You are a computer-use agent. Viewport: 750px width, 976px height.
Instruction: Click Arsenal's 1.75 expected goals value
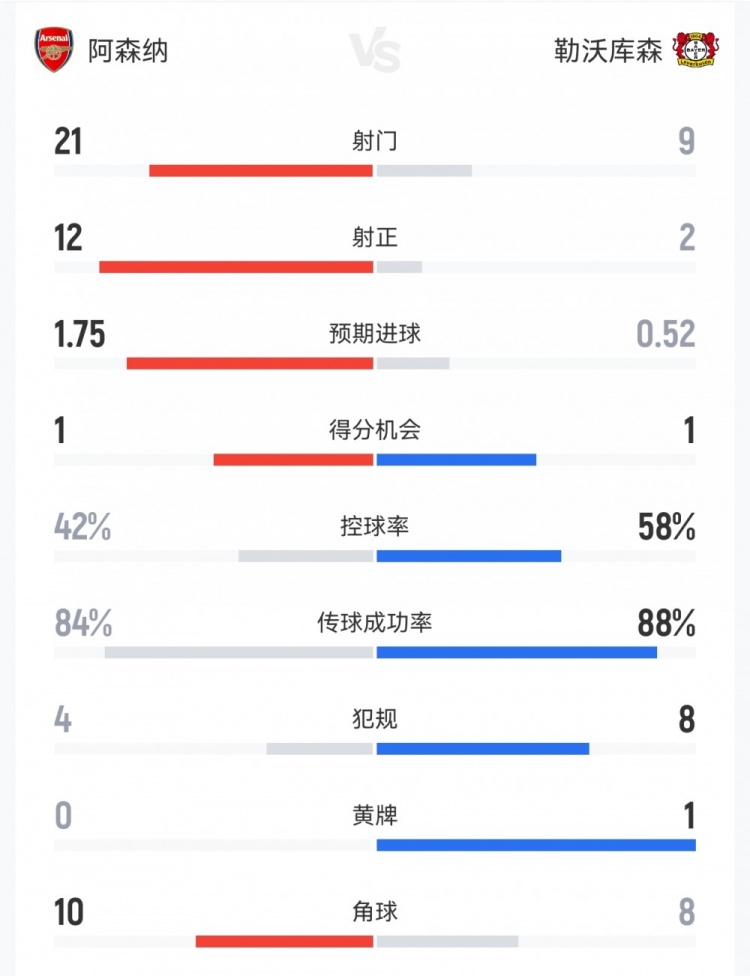click(80, 334)
